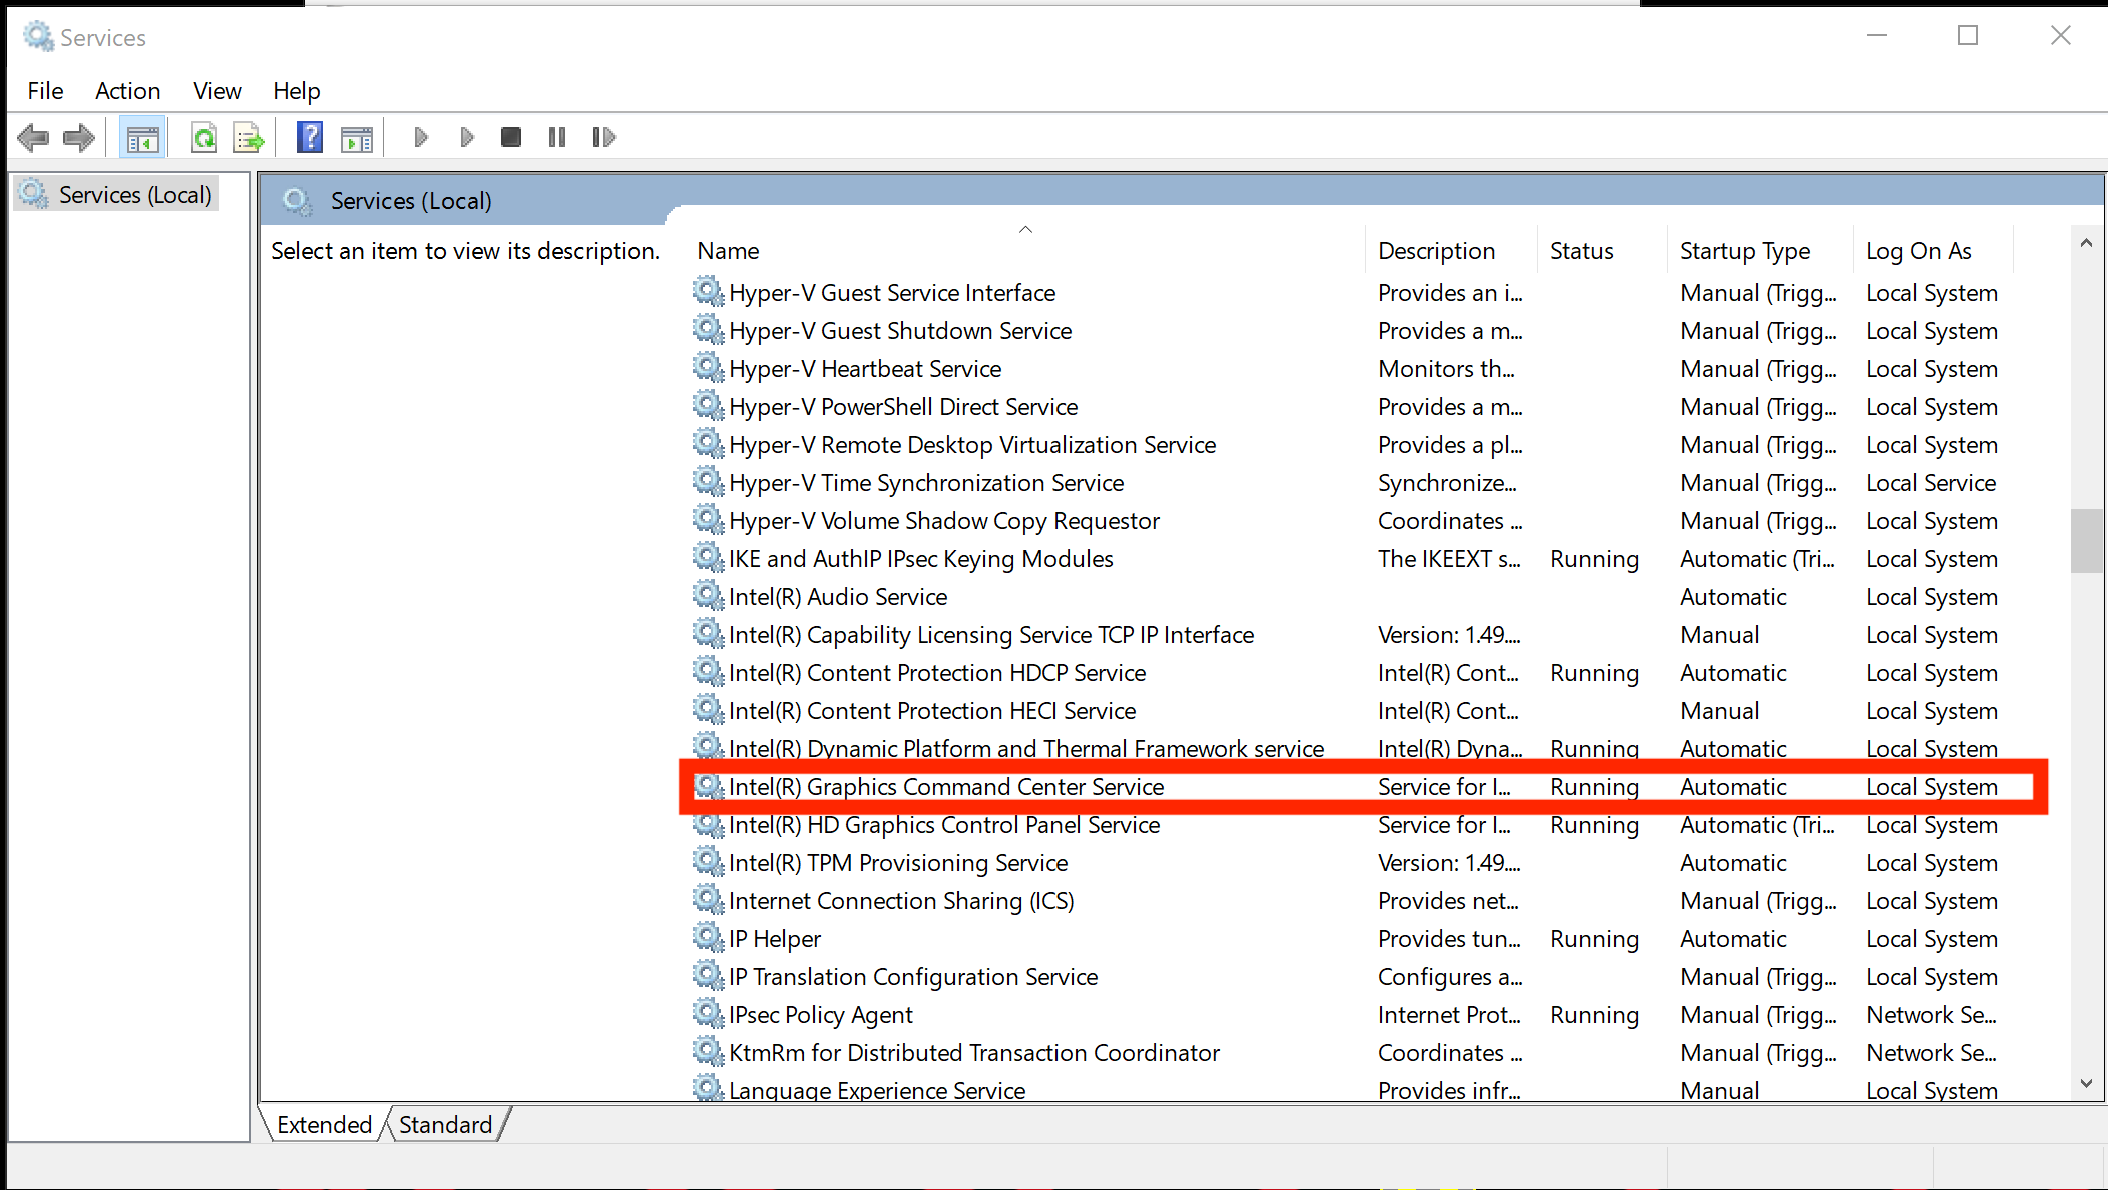Viewport: 2108px width, 1190px height.
Task: Click the Export List toolbar icon
Action: click(248, 138)
